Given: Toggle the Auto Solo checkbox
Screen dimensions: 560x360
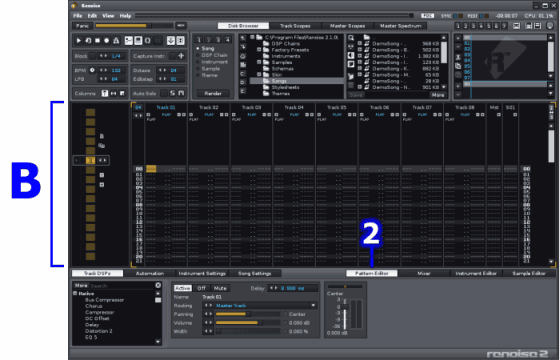Looking at the screenshot, I should (164, 93).
